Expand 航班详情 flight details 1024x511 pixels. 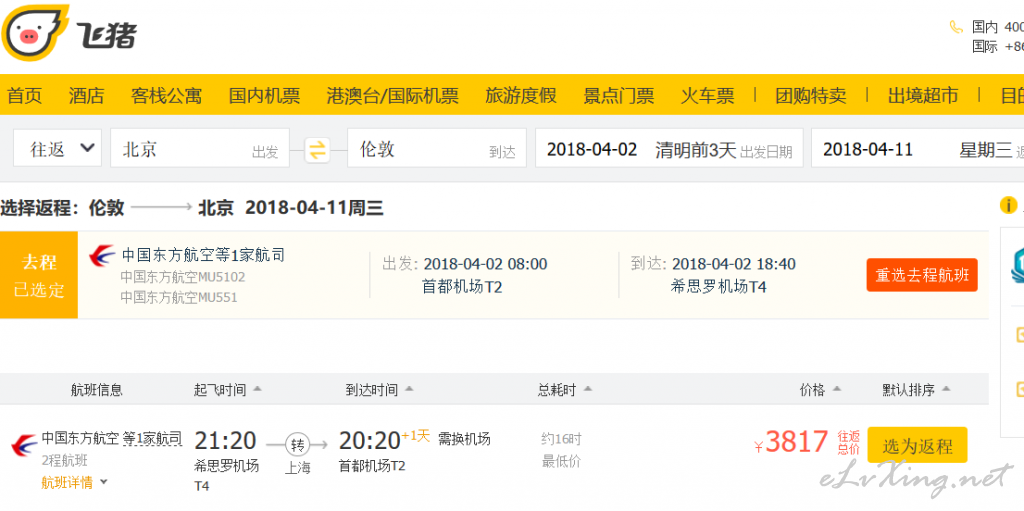click(74, 483)
